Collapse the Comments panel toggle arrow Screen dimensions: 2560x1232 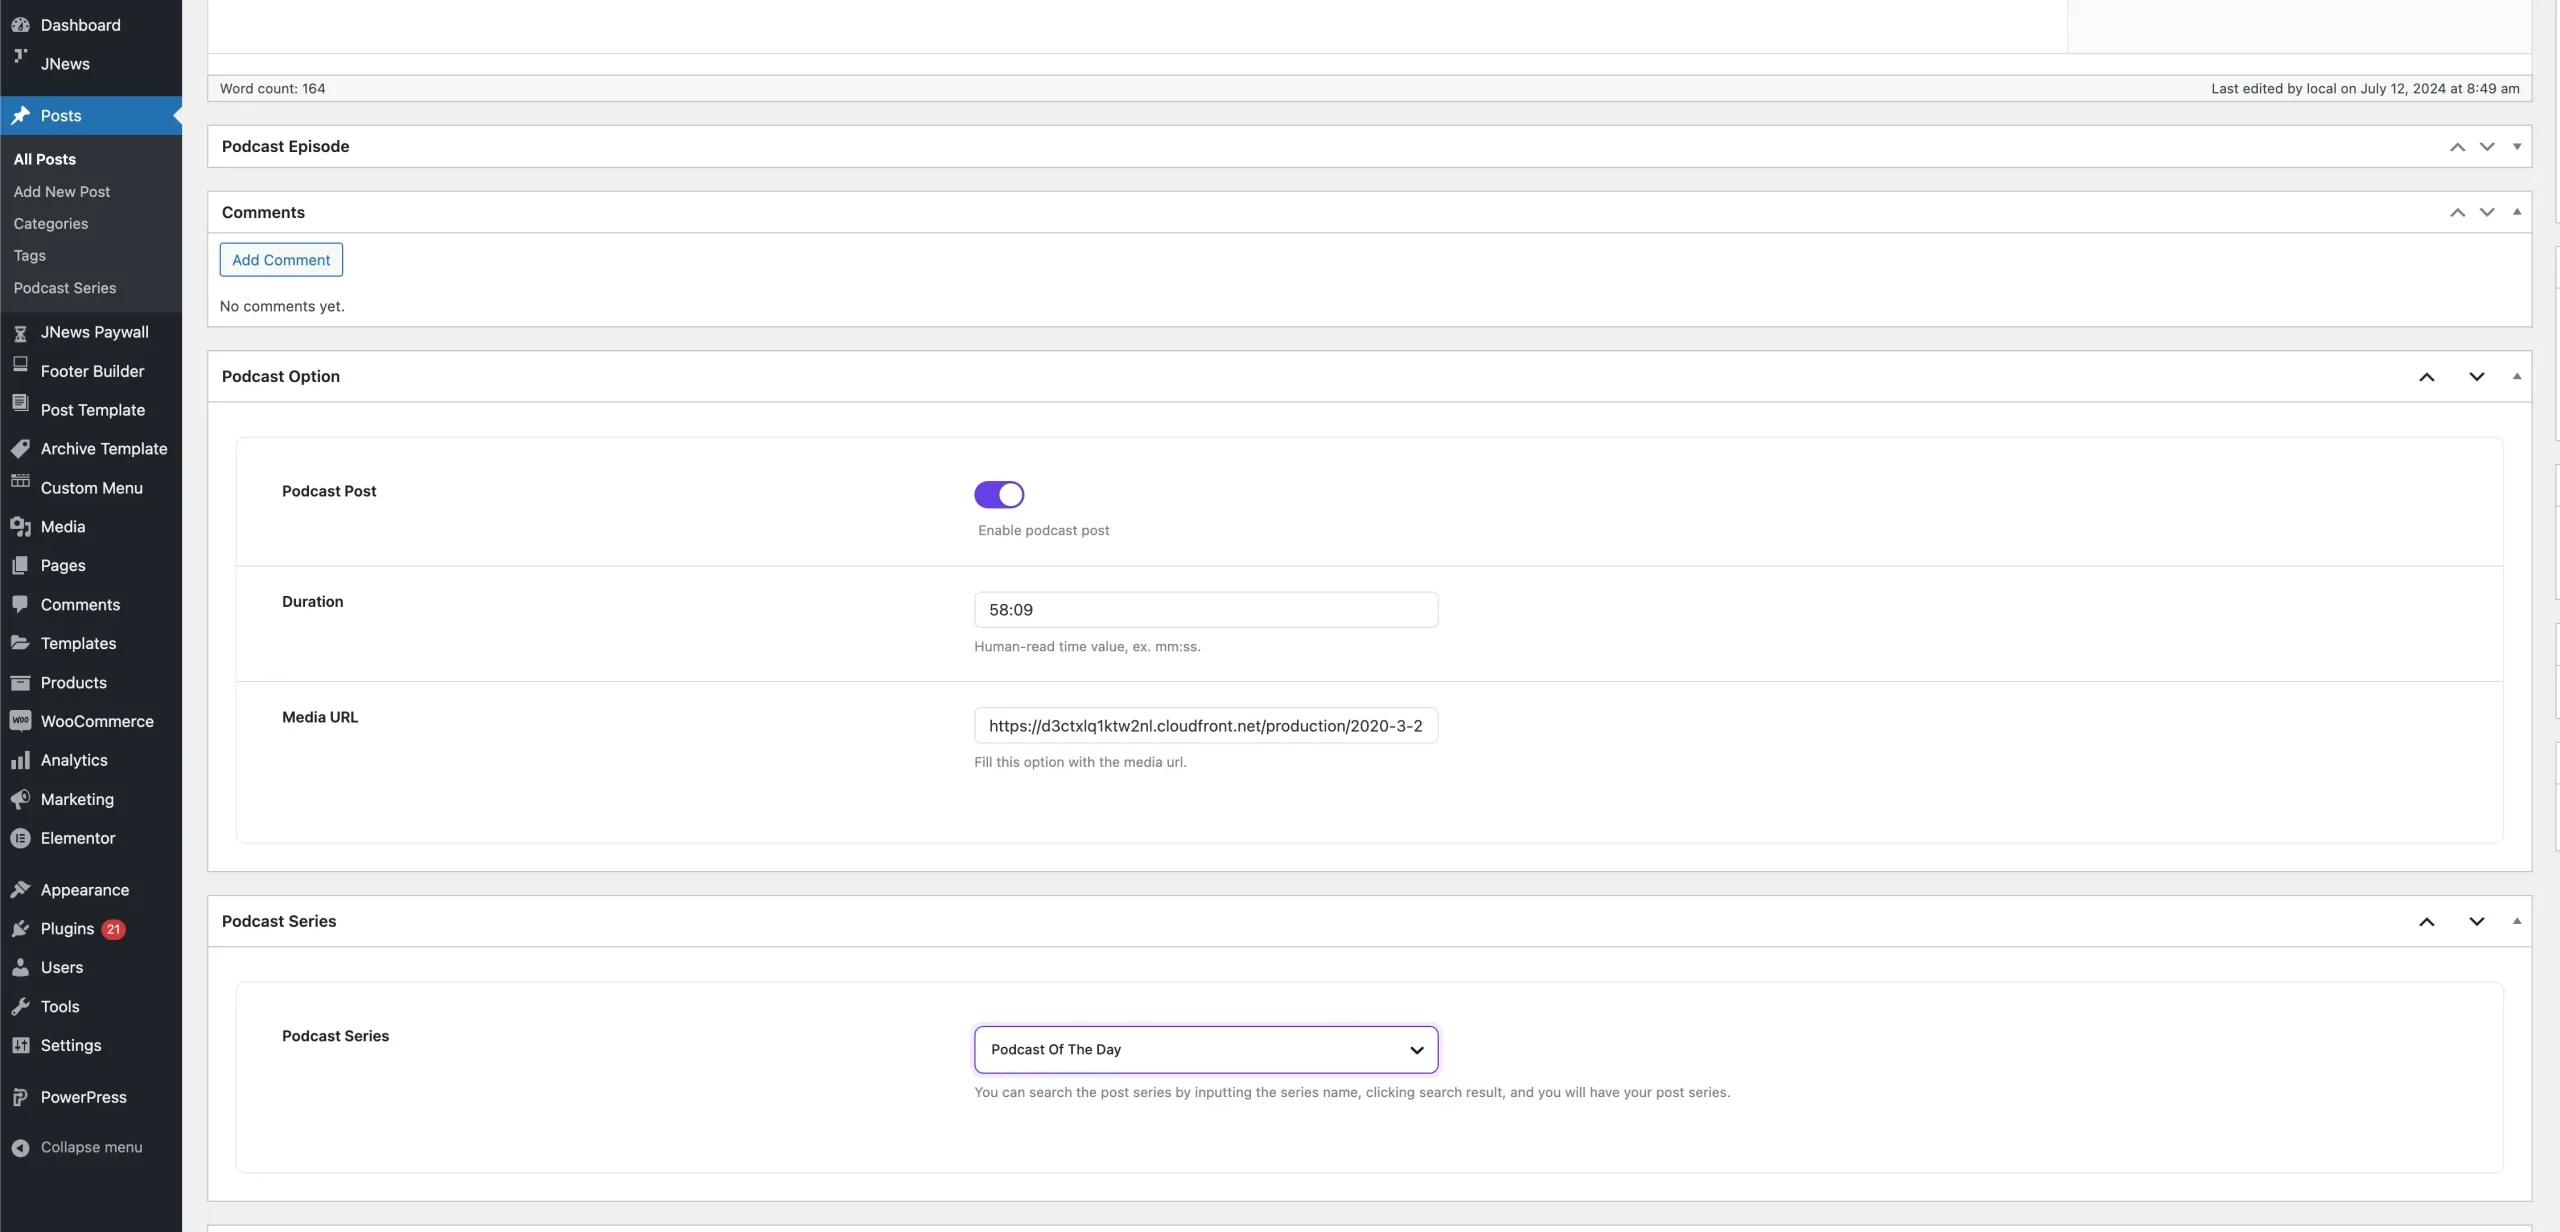(2516, 212)
